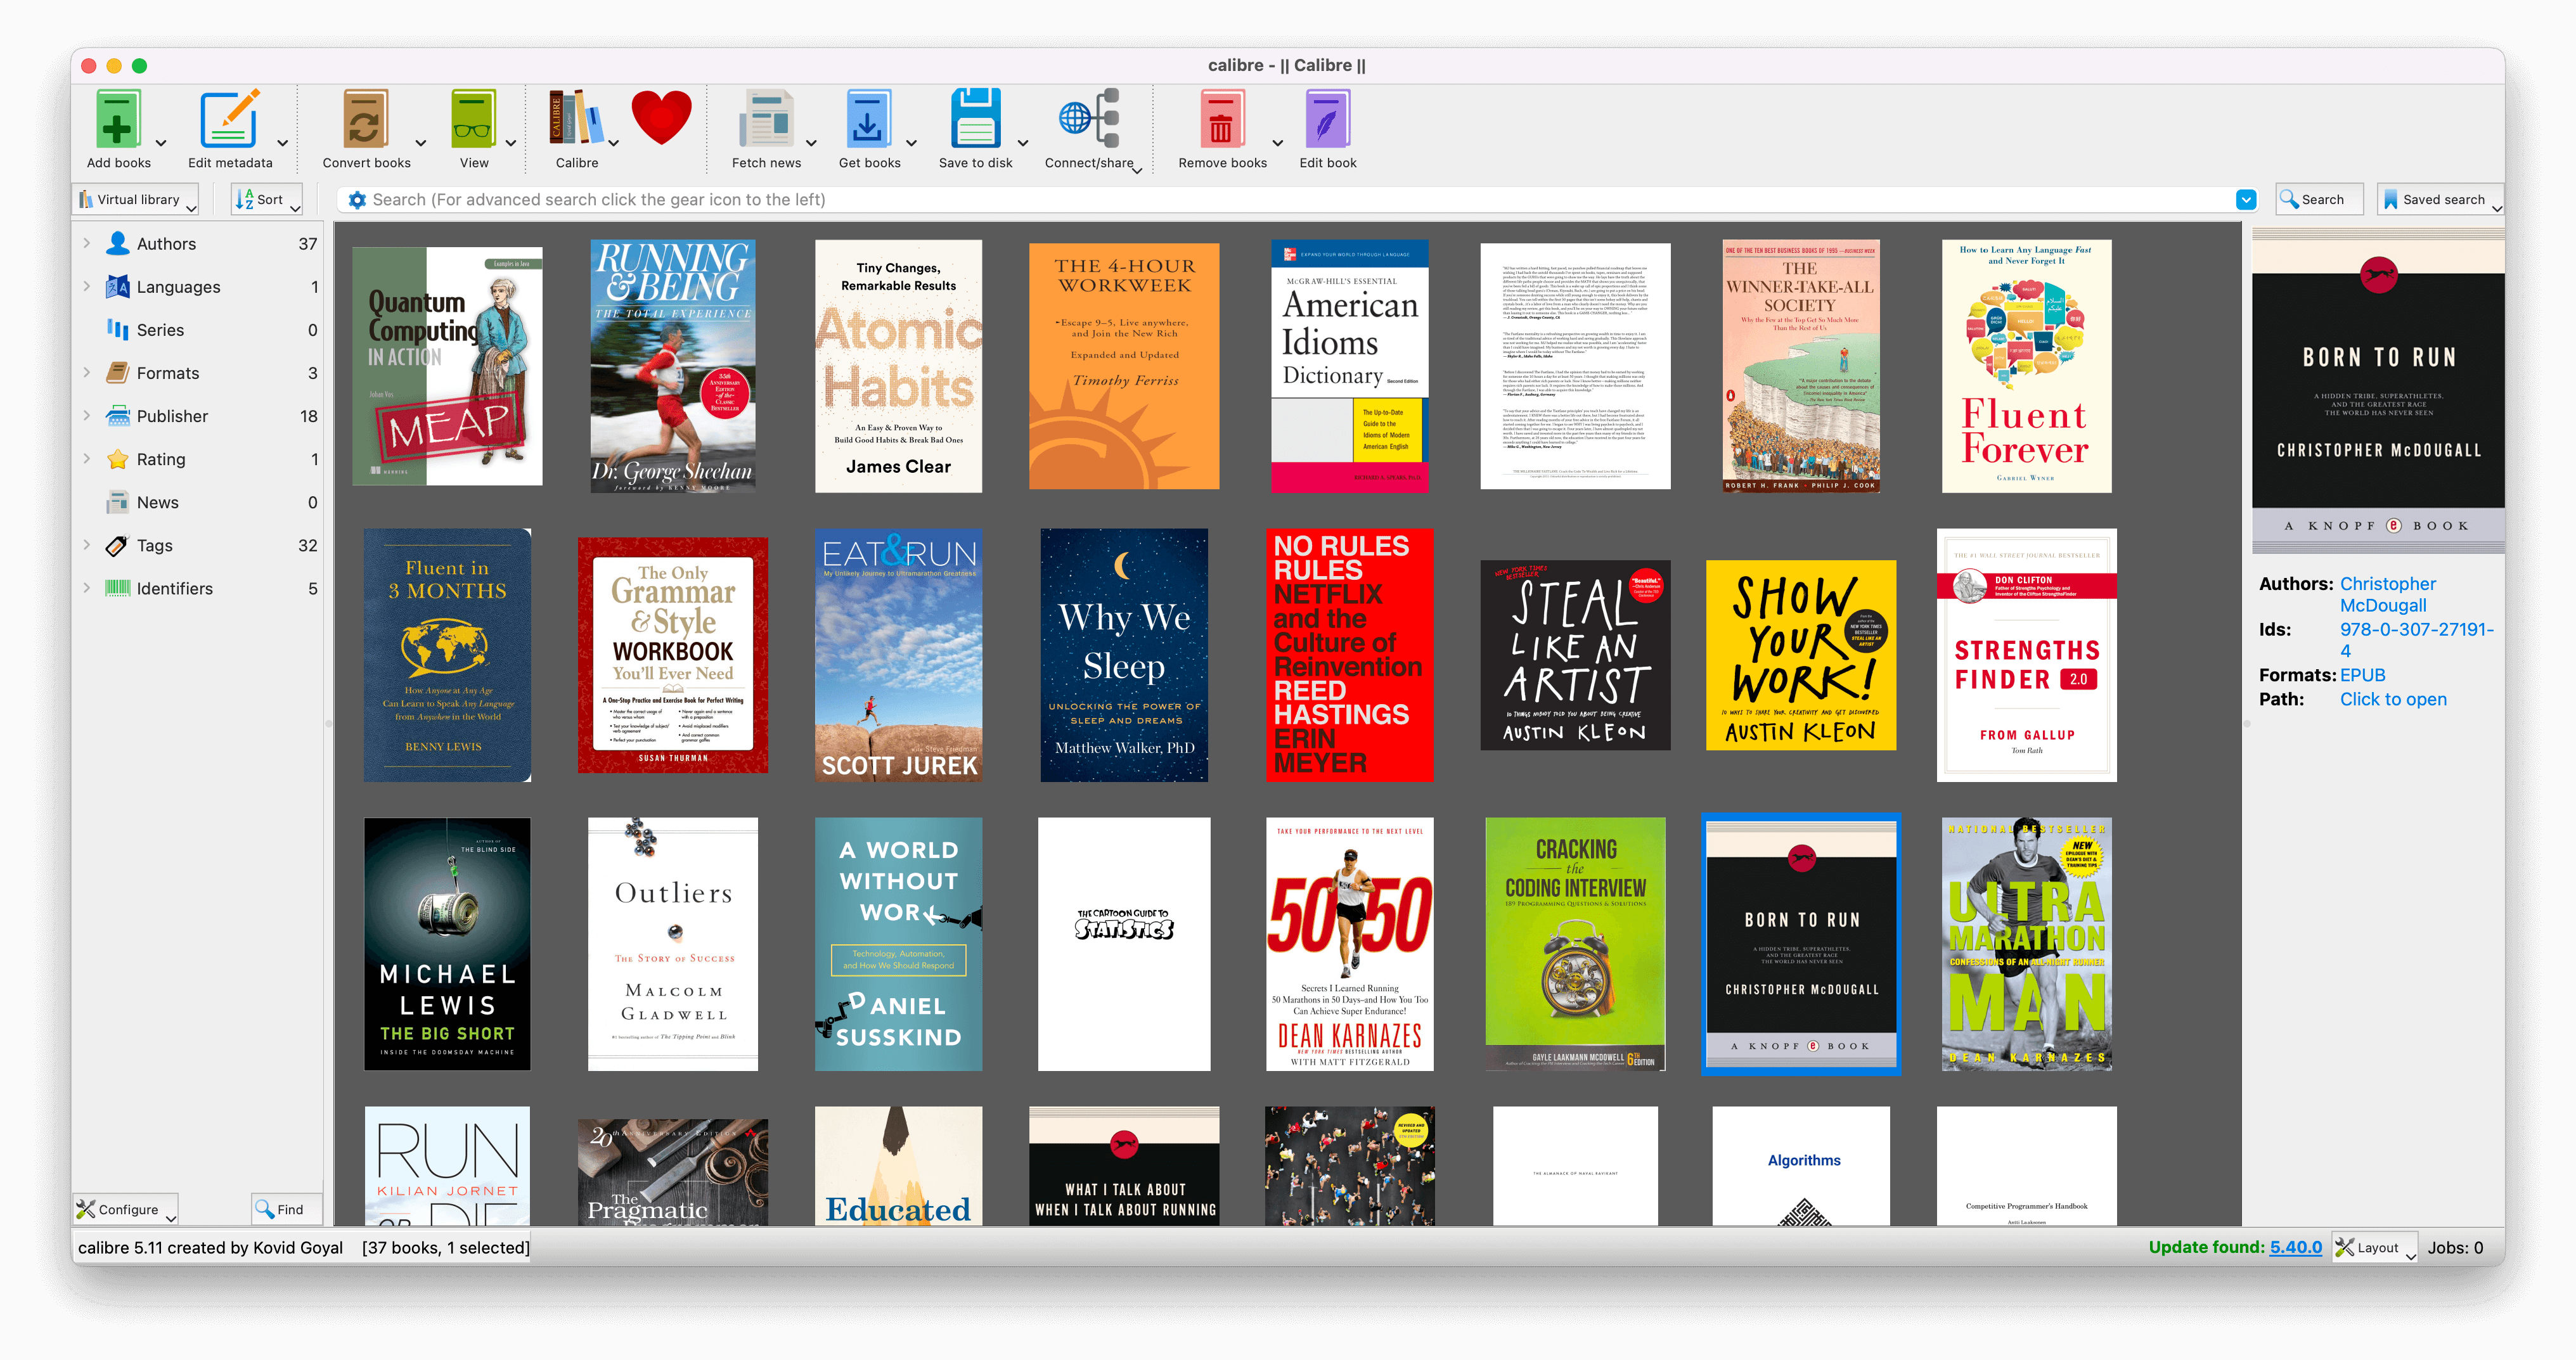Select the Show Your Work book cover

1800,655
